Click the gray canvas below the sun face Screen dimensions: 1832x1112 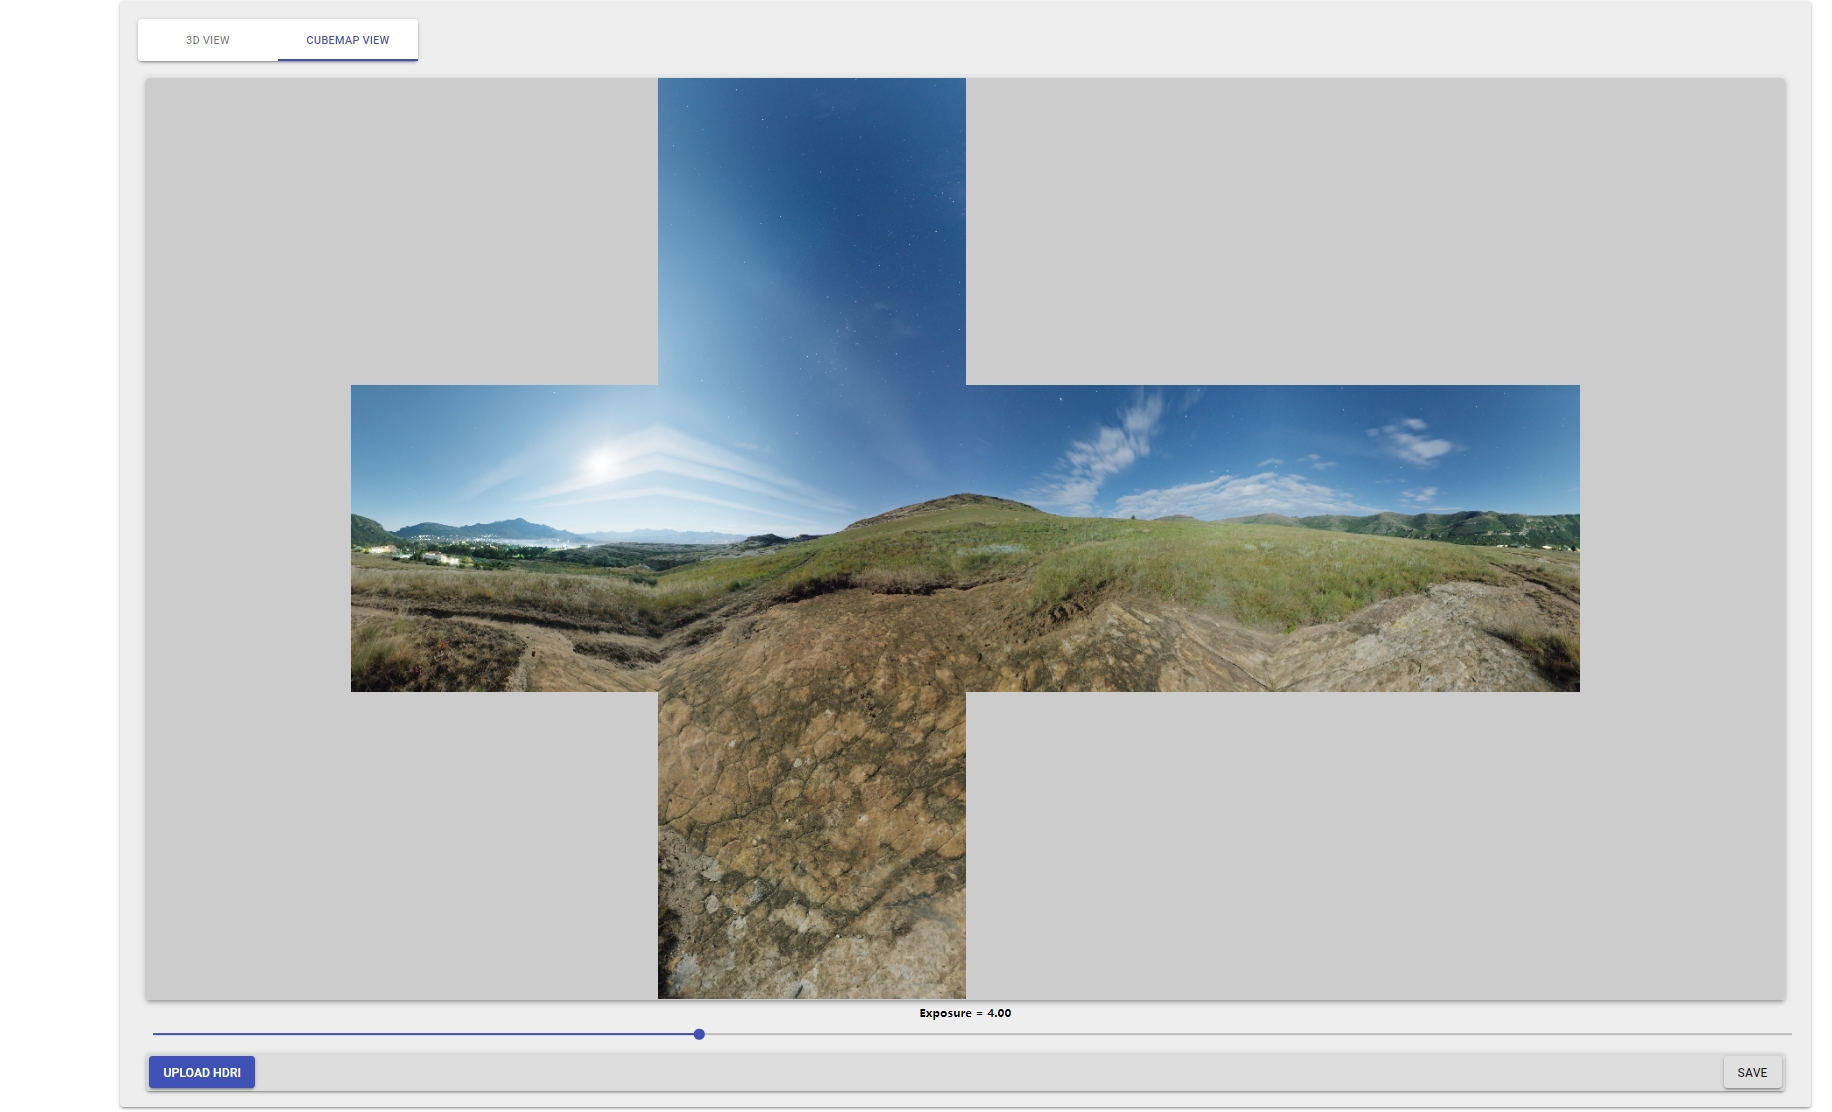pos(400,845)
